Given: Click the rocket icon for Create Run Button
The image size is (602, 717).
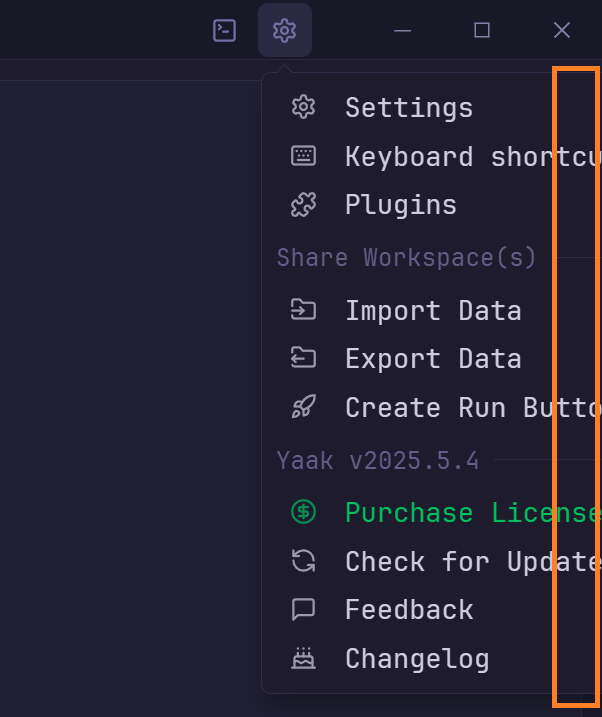Looking at the screenshot, I should point(303,407).
